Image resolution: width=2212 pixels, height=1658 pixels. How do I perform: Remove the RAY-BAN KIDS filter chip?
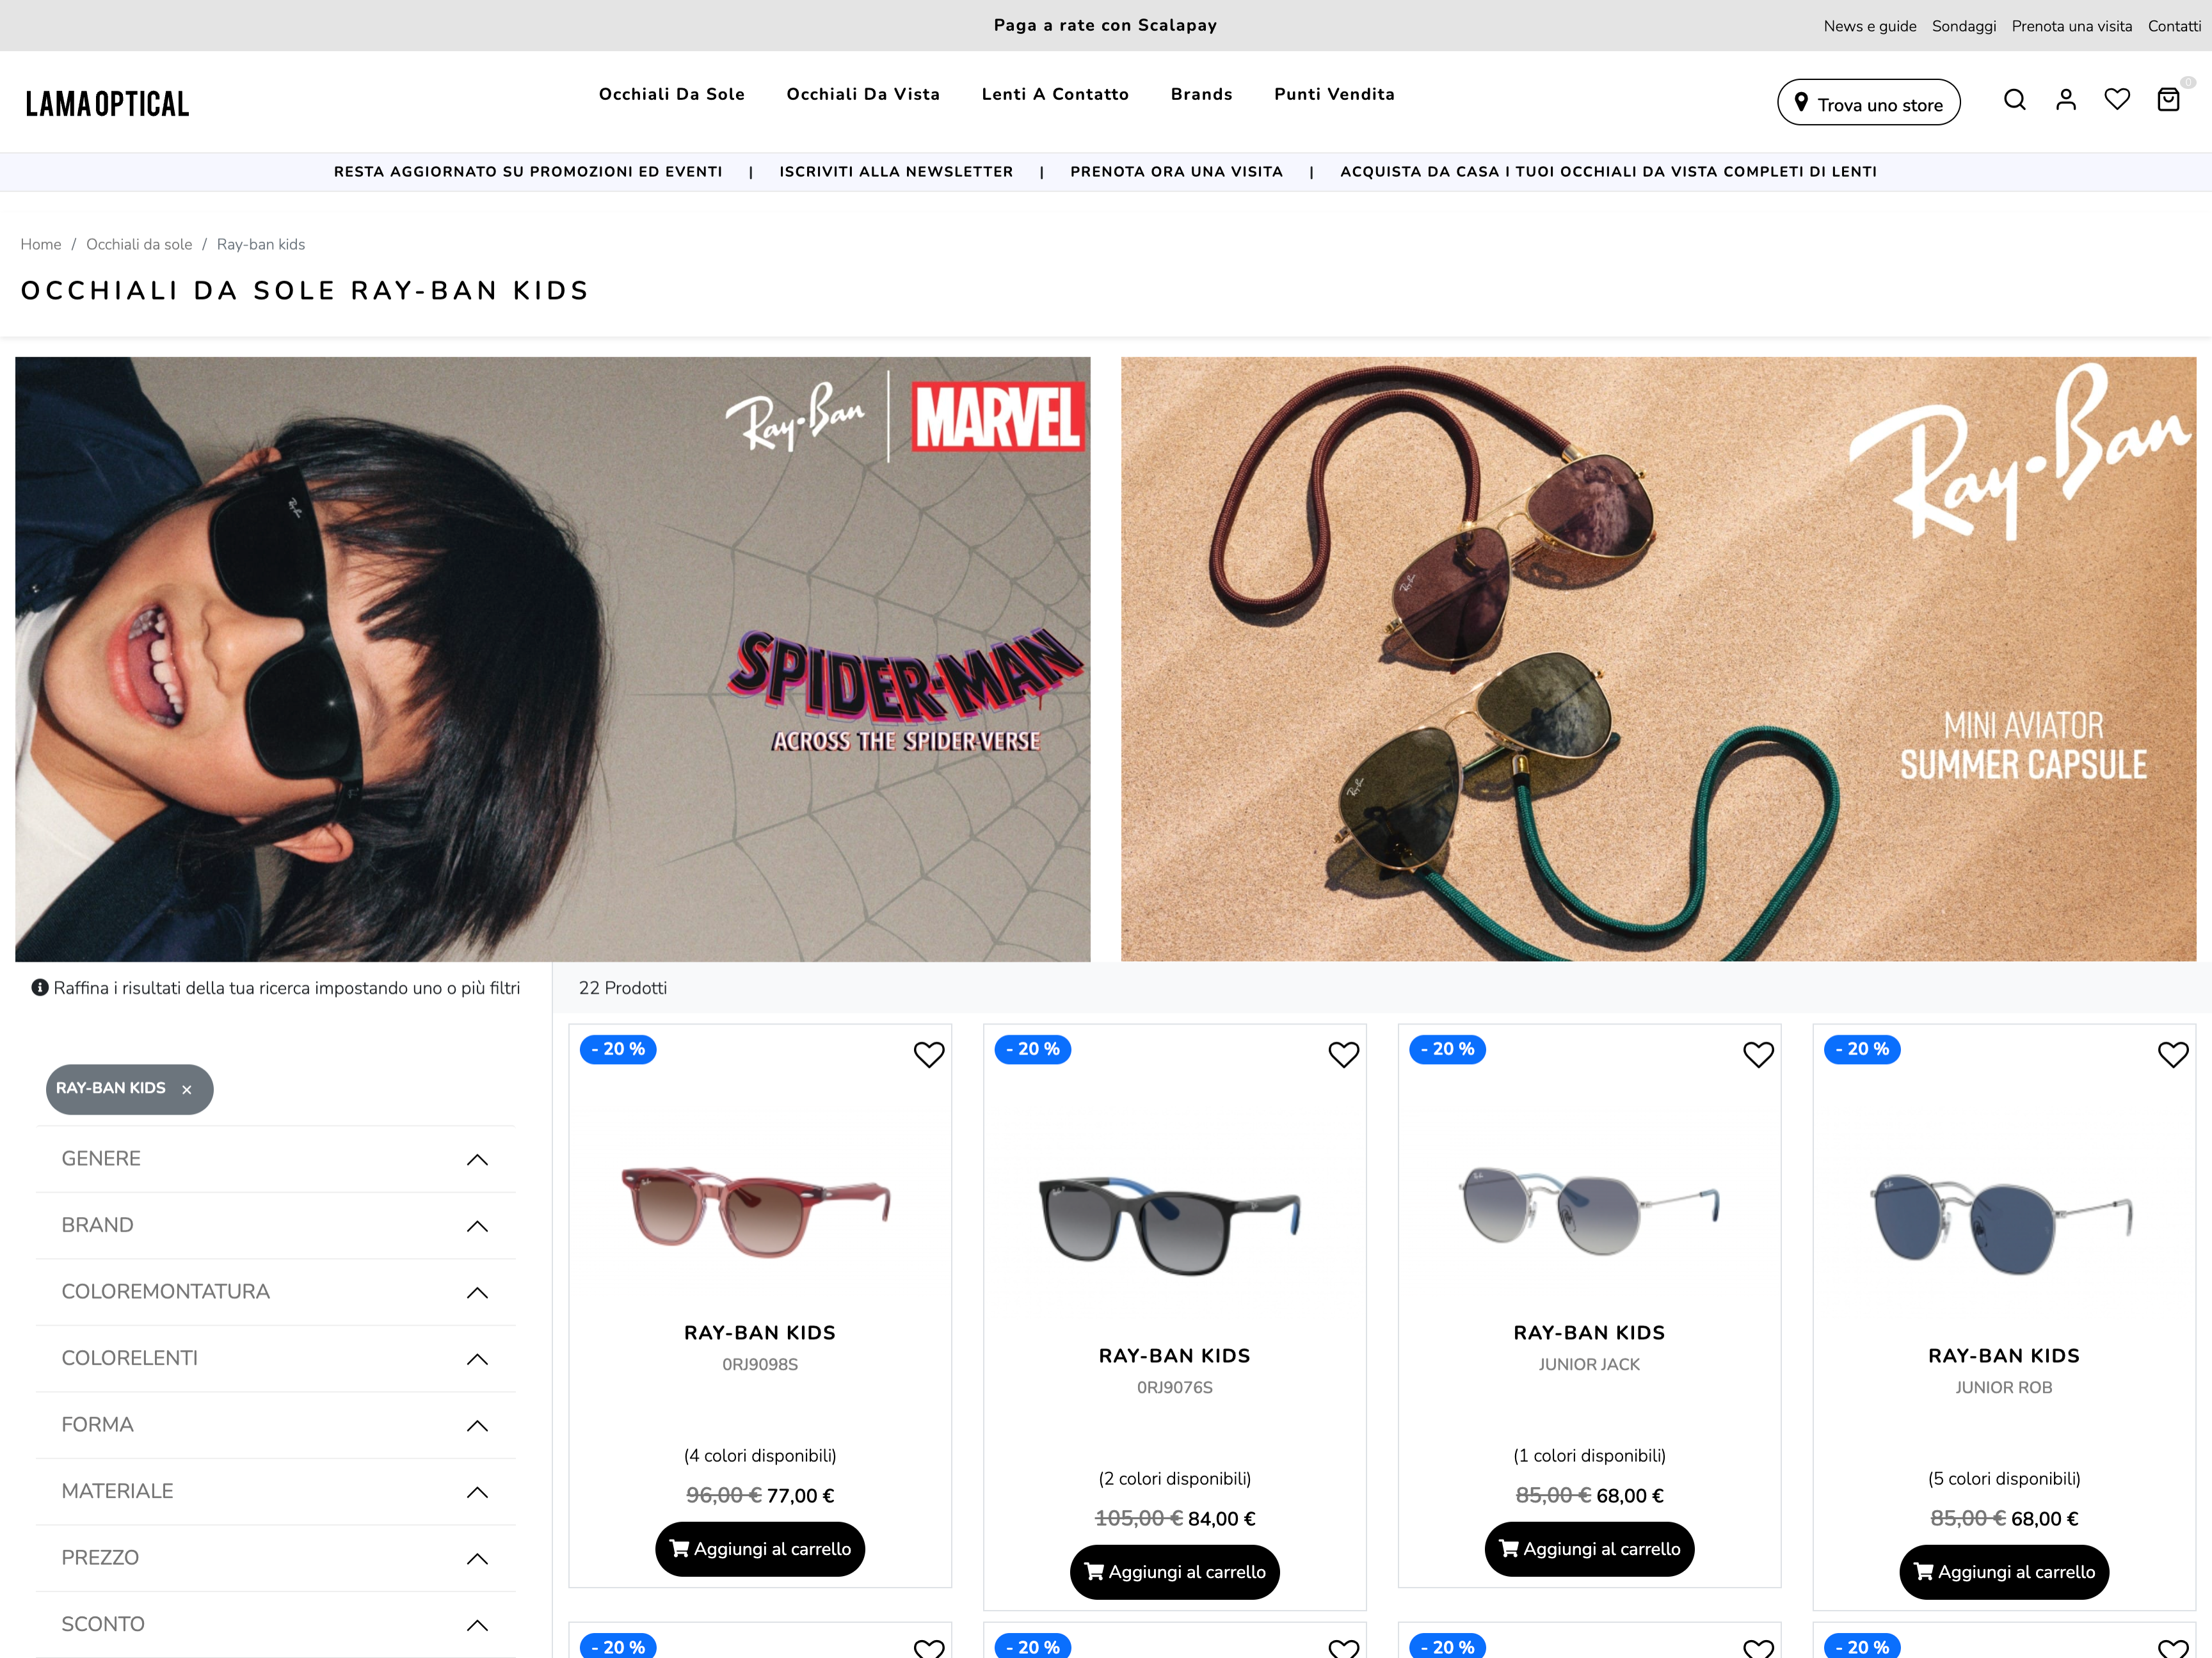coord(187,1090)
